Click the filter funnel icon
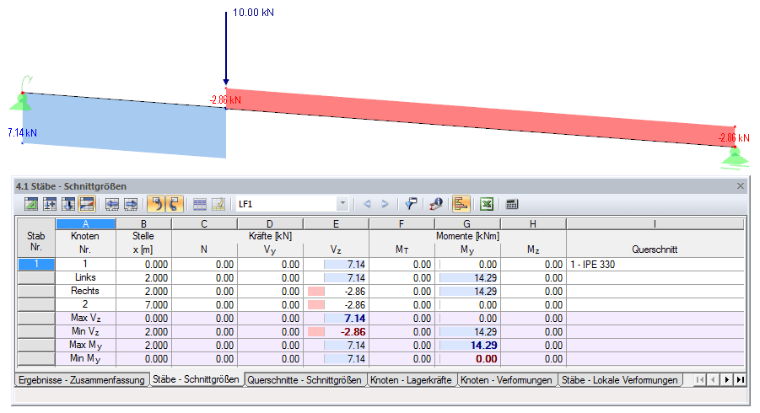Image resolution: width=760 pixels, height=413 pixels. click(411, 204)
